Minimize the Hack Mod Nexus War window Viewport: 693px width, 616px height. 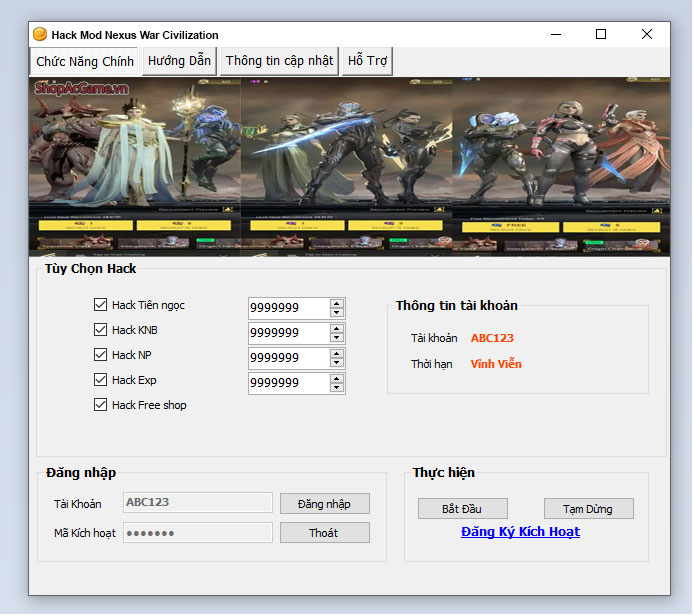(x=556, y=34)
